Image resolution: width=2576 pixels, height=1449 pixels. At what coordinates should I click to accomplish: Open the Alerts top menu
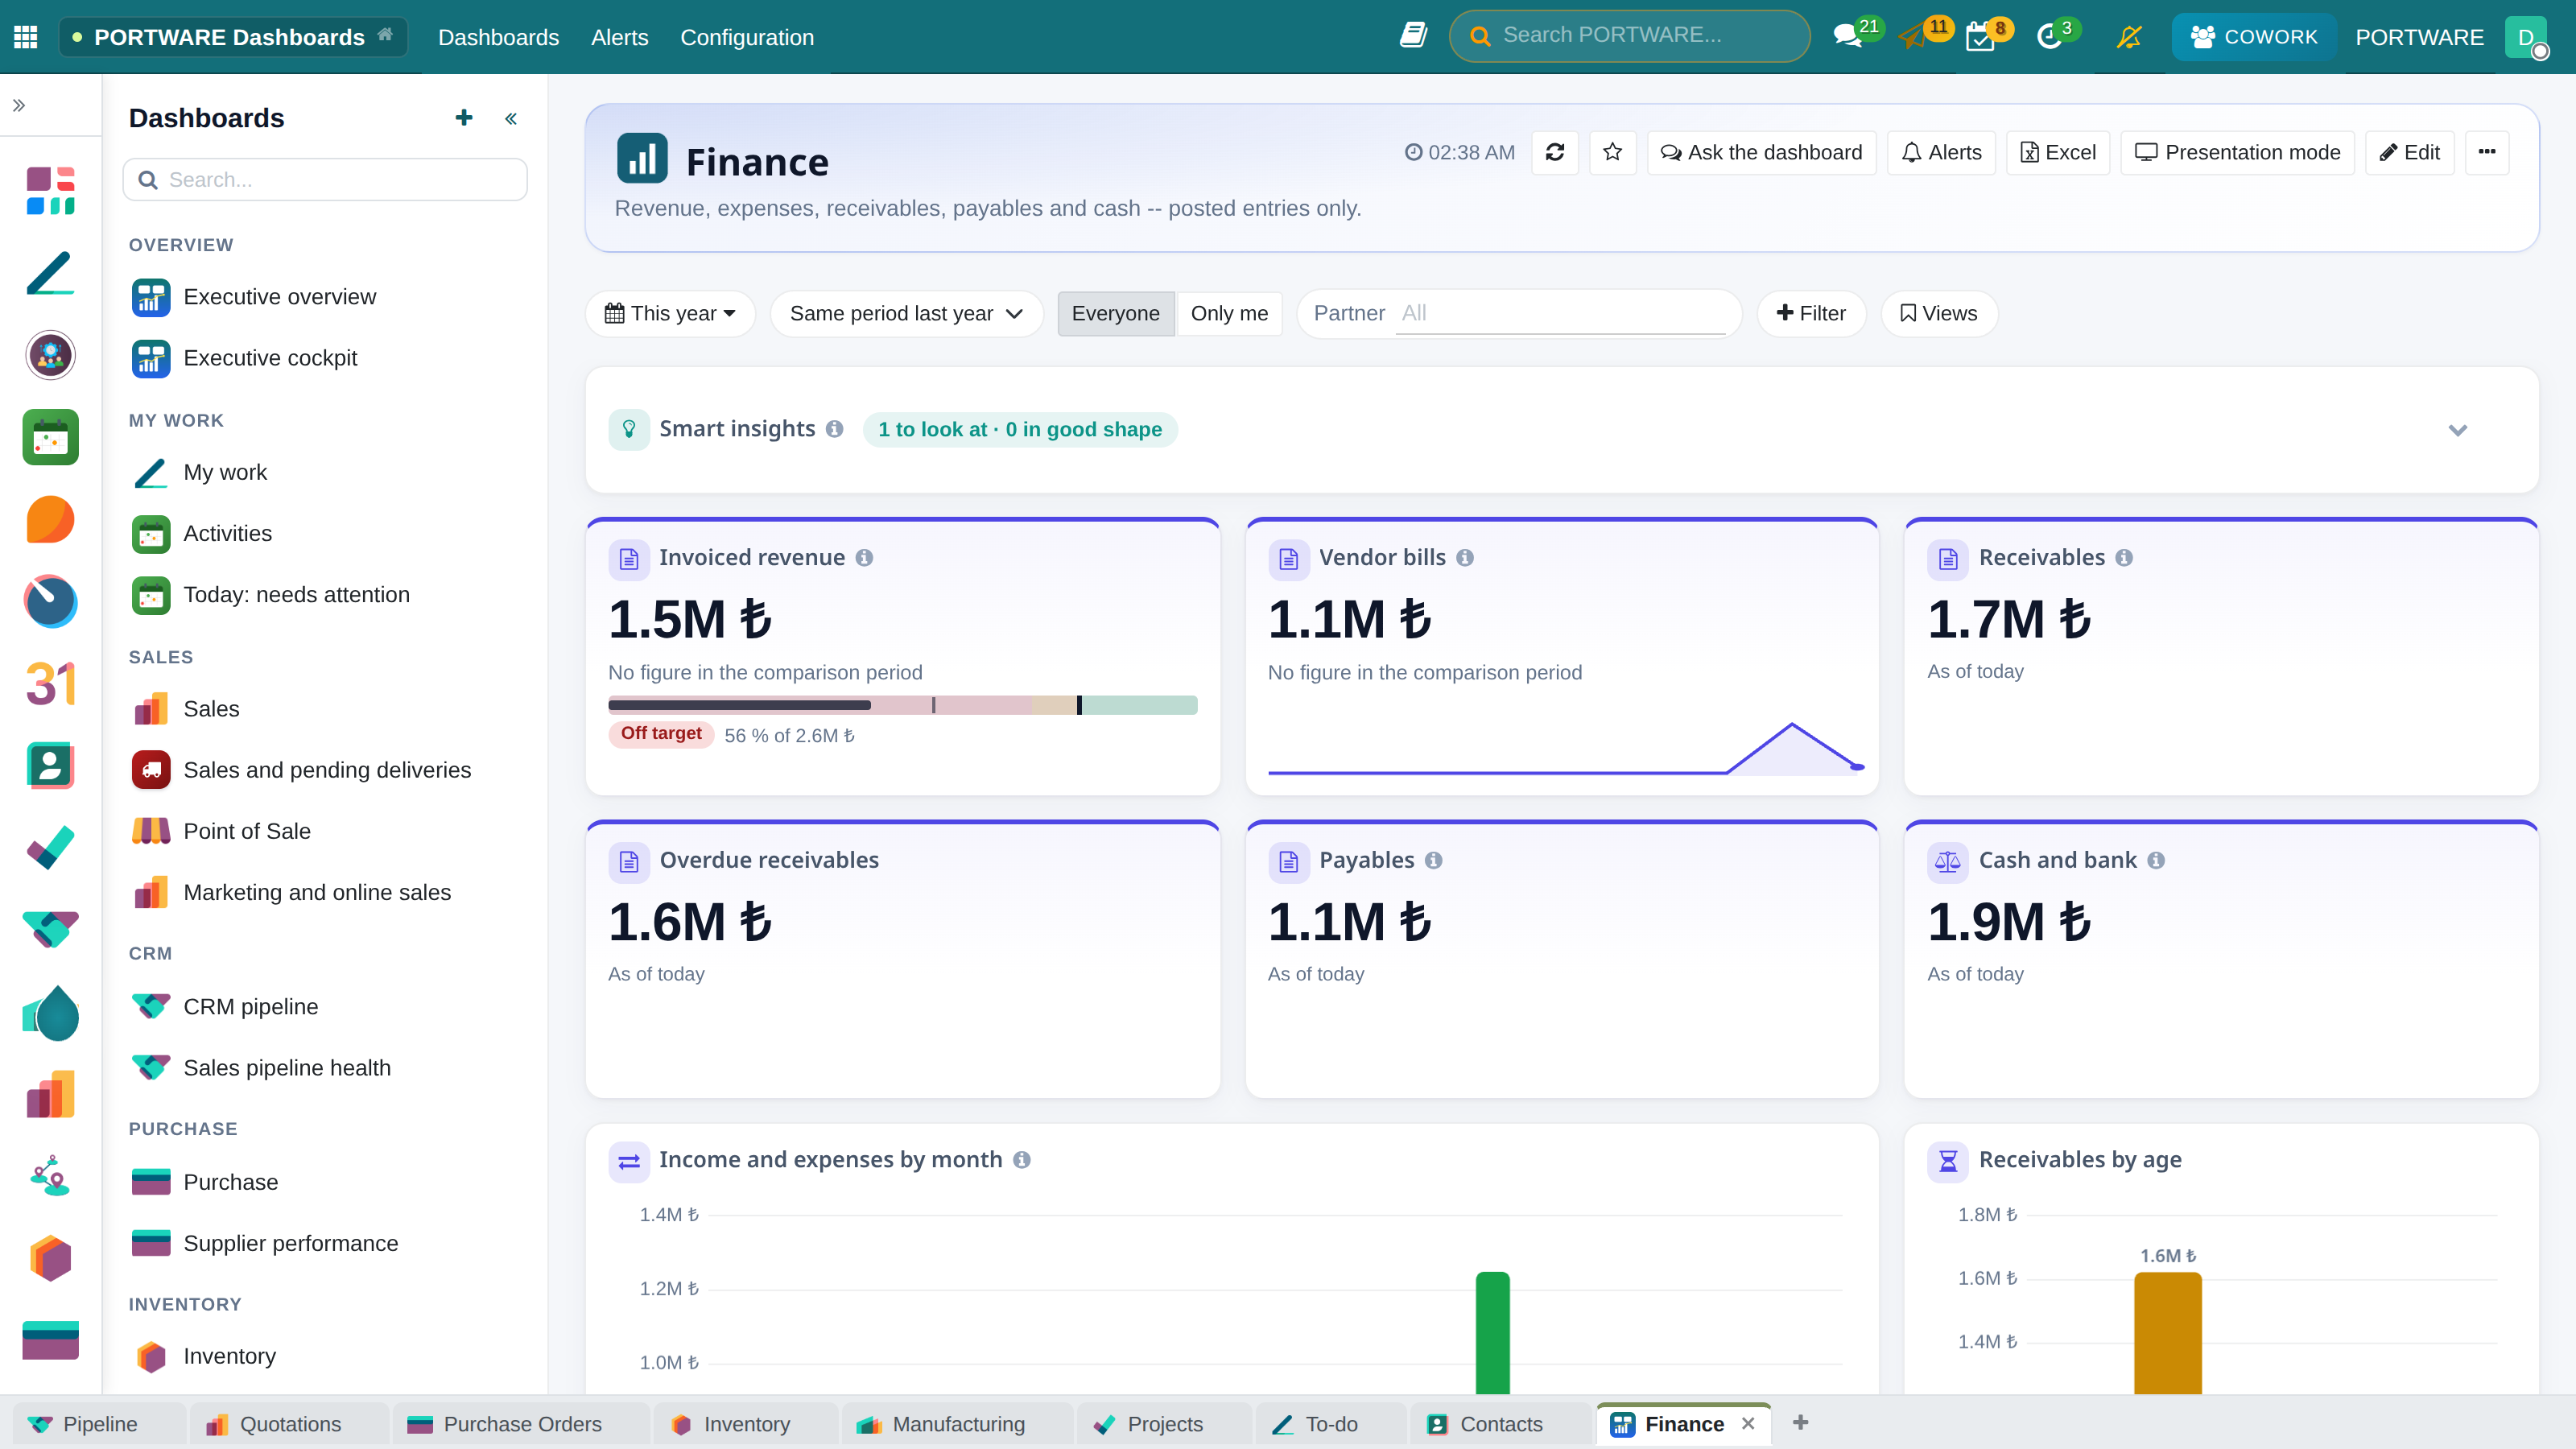point(620,37)
